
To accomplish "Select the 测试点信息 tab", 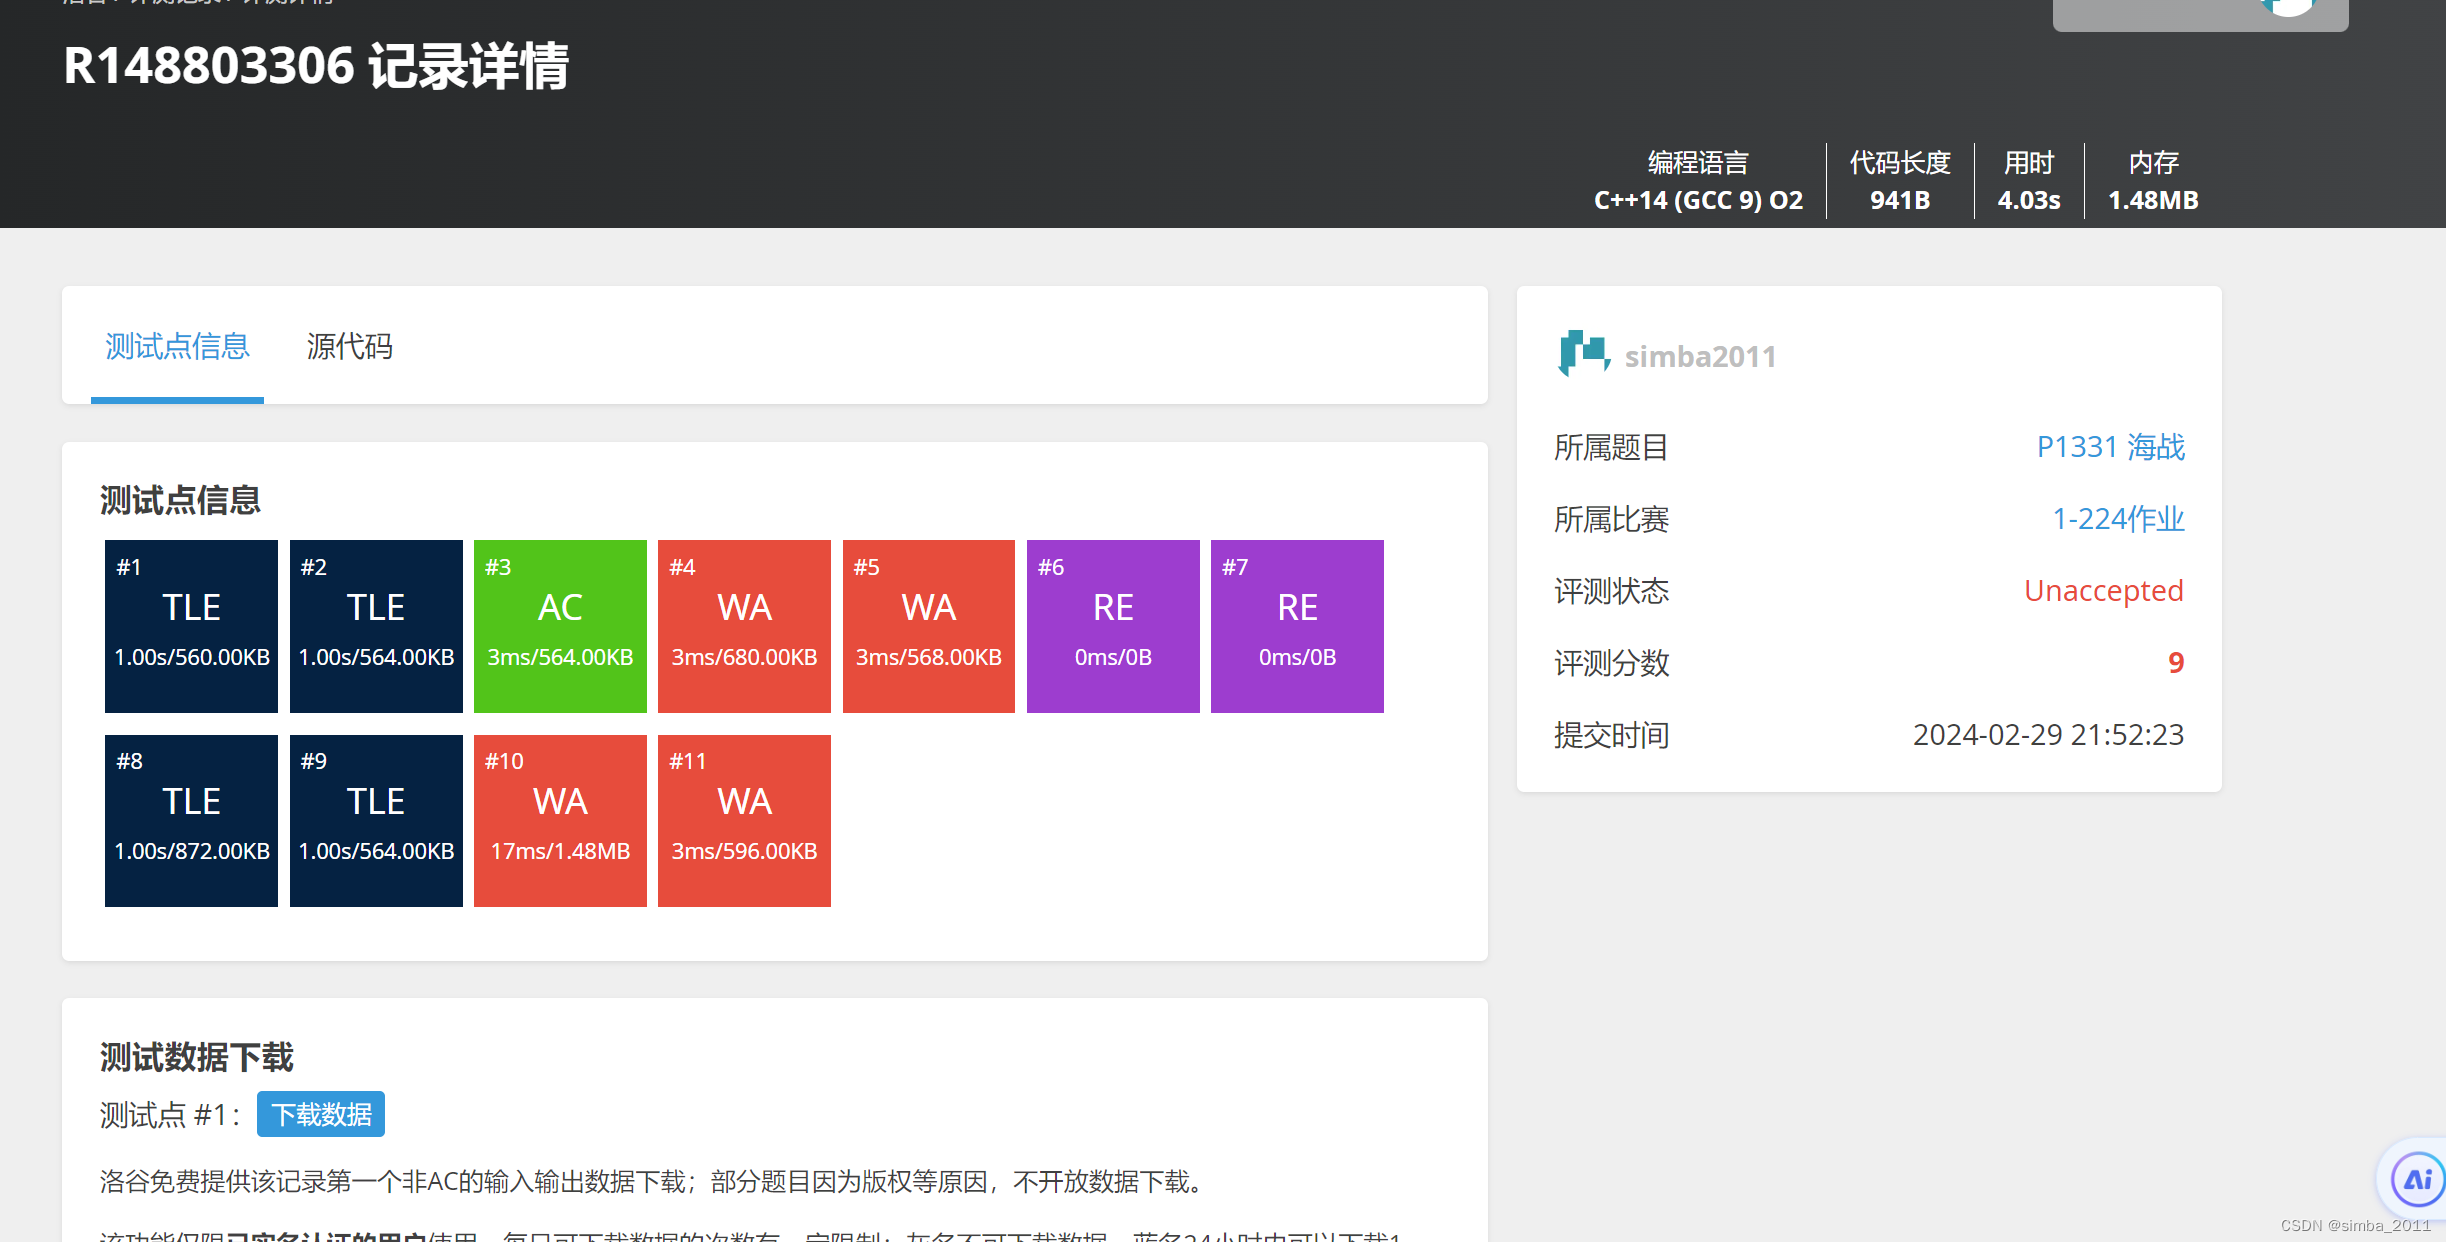I will click(176, 347).
